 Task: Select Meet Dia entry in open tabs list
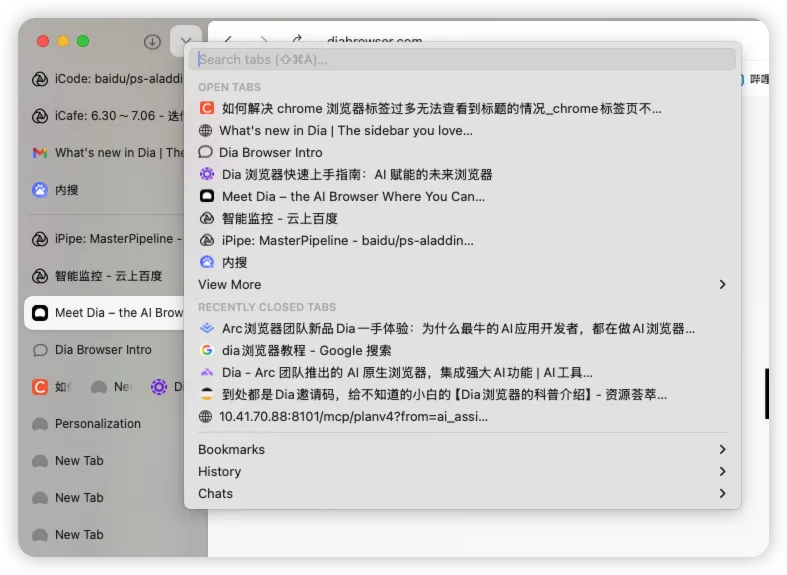pyautogui.click(x=462, y=197)
